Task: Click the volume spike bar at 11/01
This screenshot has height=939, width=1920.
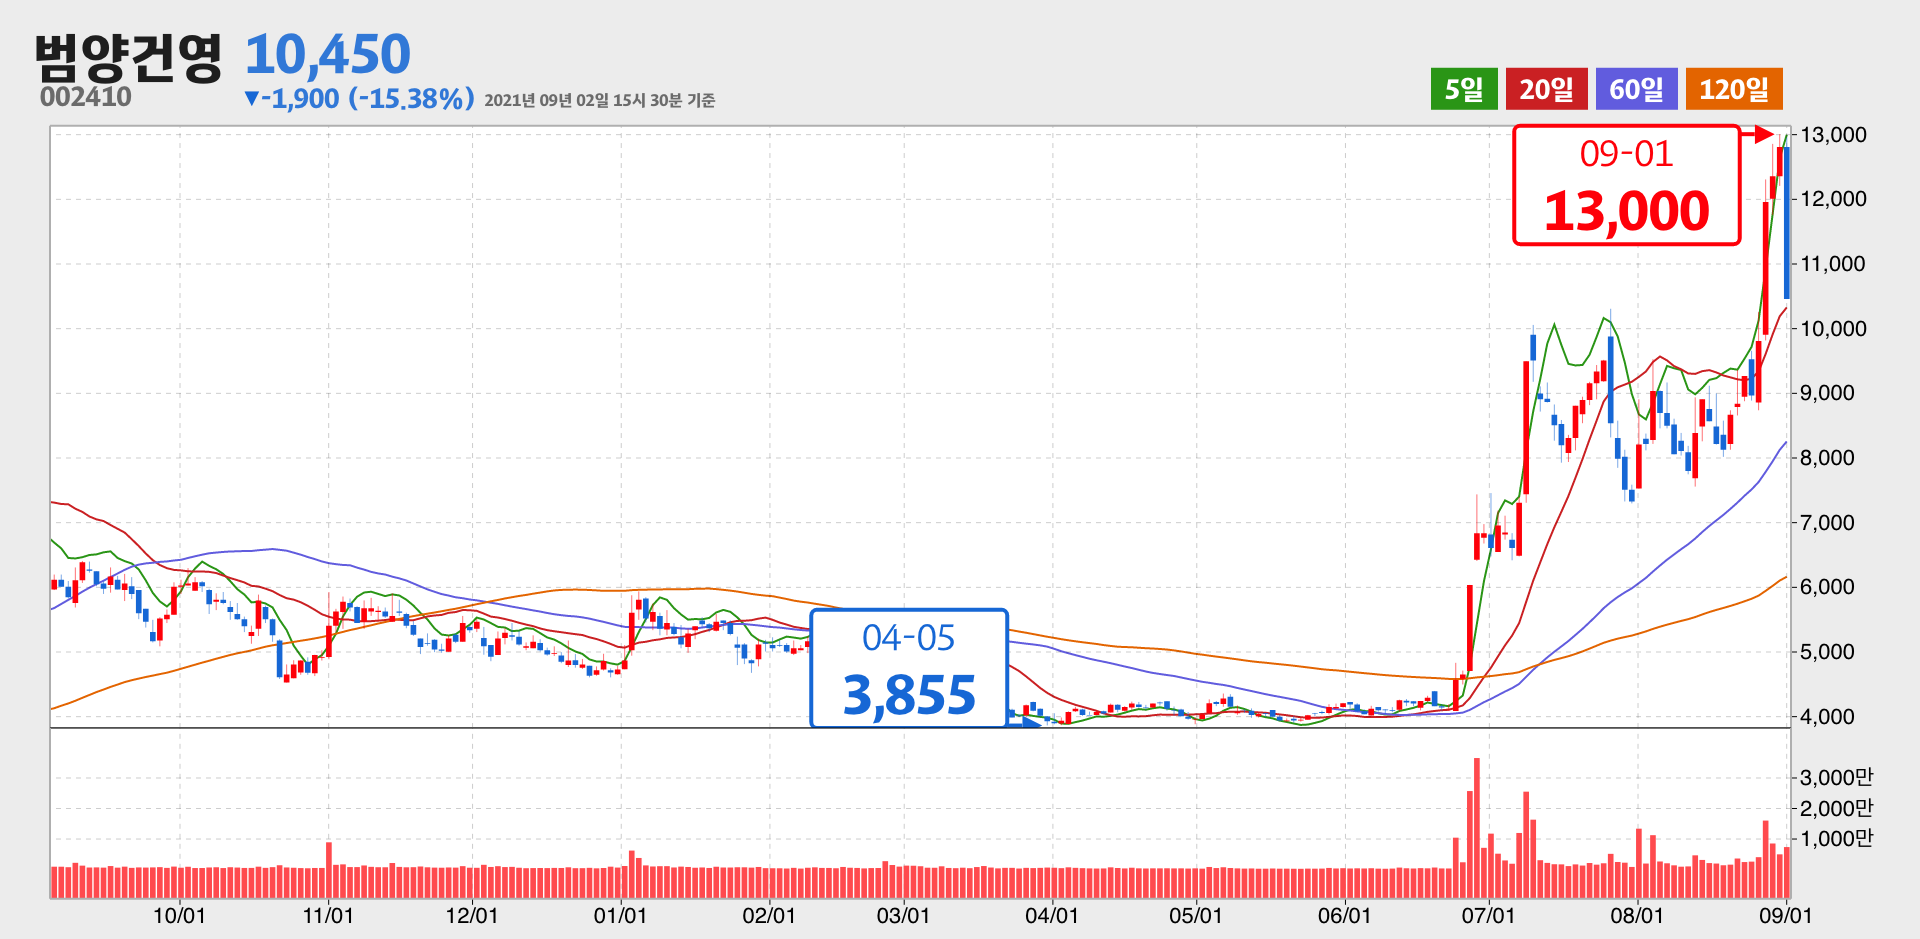Action: click(329, 870)
